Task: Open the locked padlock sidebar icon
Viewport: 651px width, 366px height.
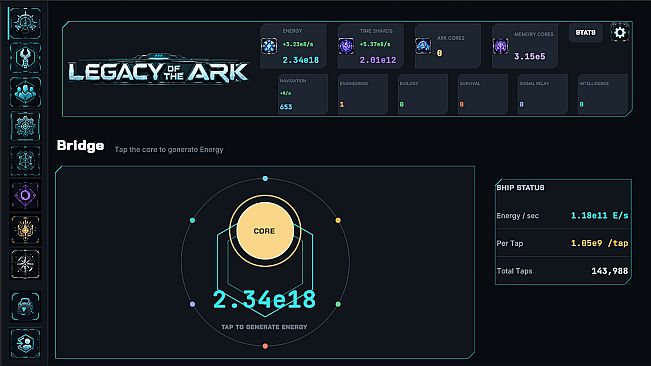Action: click(25, 307)
